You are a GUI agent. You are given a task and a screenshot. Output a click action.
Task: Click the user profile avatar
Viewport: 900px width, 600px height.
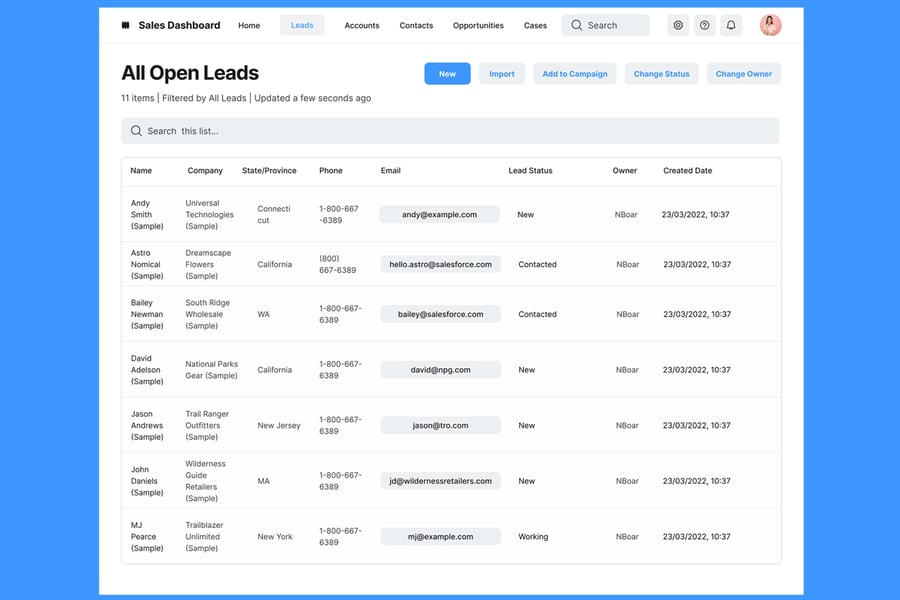tap(770, 26)
